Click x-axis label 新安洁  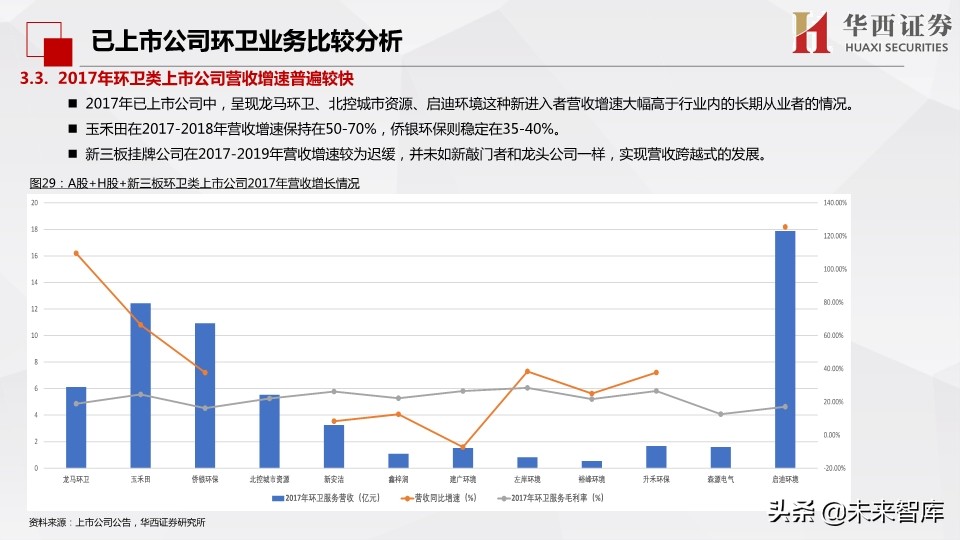point(334,479)
